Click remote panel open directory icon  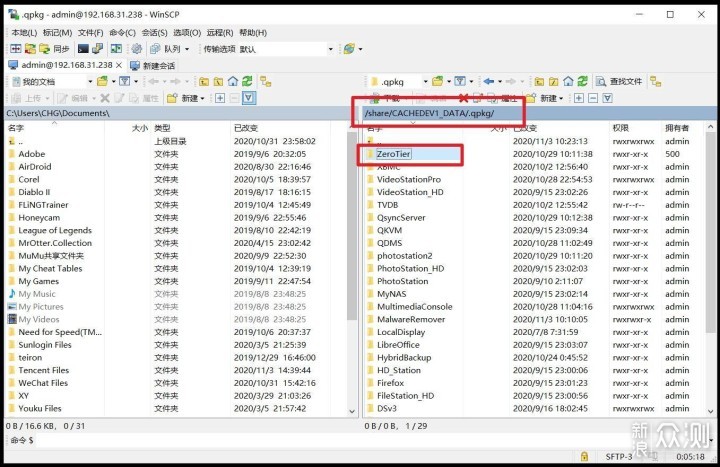[x=438, y=82]
